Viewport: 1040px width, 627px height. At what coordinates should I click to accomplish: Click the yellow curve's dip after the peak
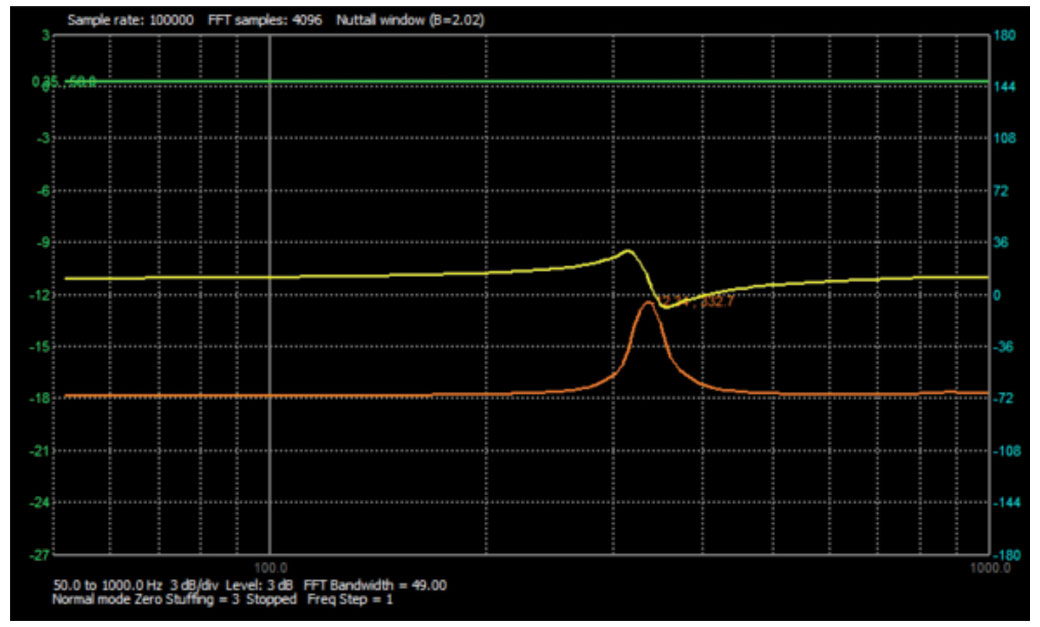pos(666,306)
